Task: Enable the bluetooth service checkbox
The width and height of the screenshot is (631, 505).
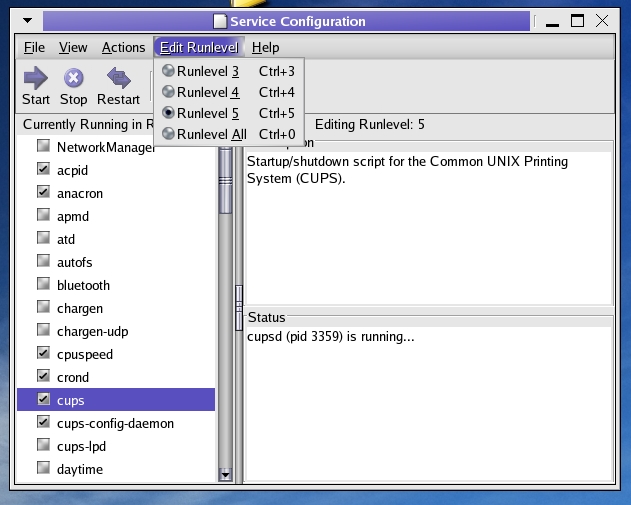Action: (x=43, y=285)
